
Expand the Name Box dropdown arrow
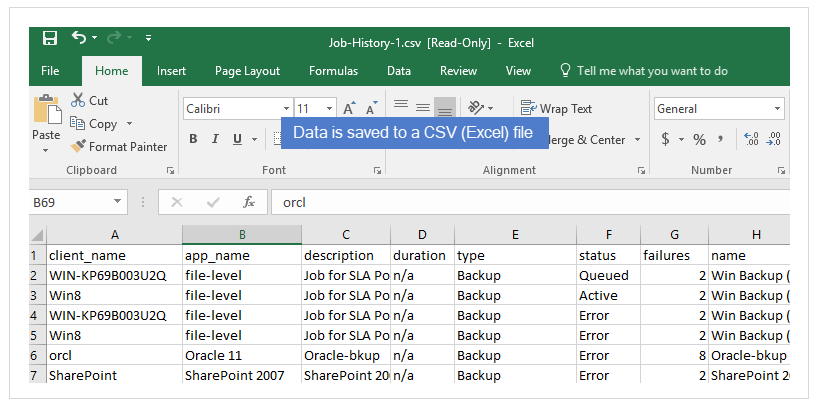click(x=117, y=202)
